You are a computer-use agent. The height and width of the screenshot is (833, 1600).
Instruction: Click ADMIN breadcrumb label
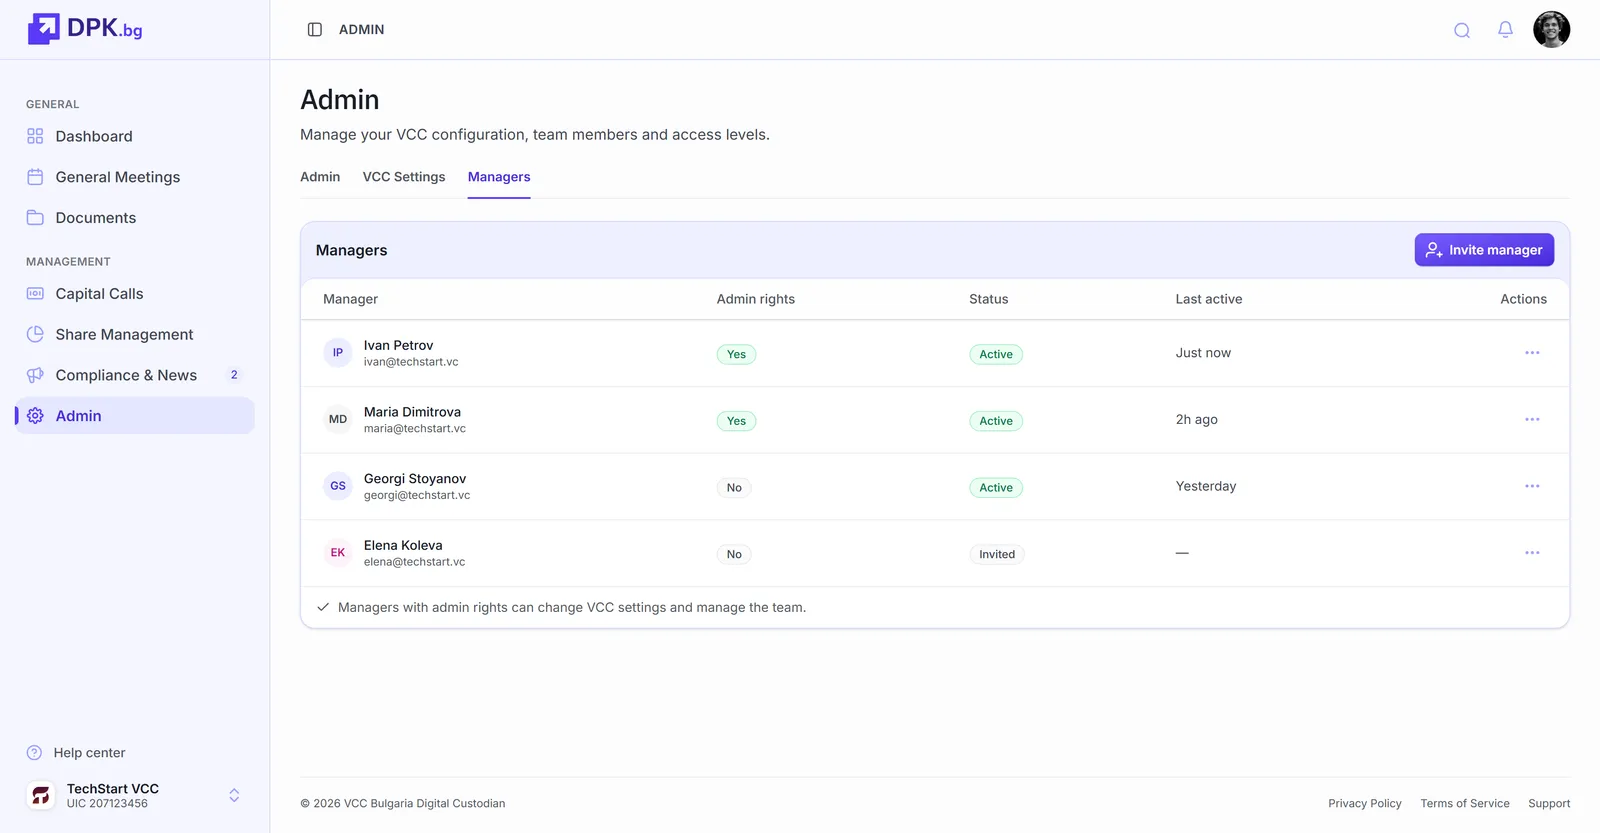click(361, 30)
